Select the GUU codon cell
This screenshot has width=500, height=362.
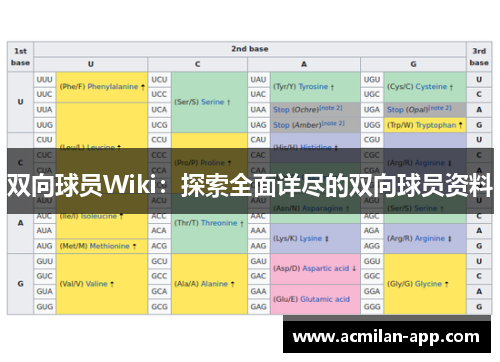click(x=45, y=261)
